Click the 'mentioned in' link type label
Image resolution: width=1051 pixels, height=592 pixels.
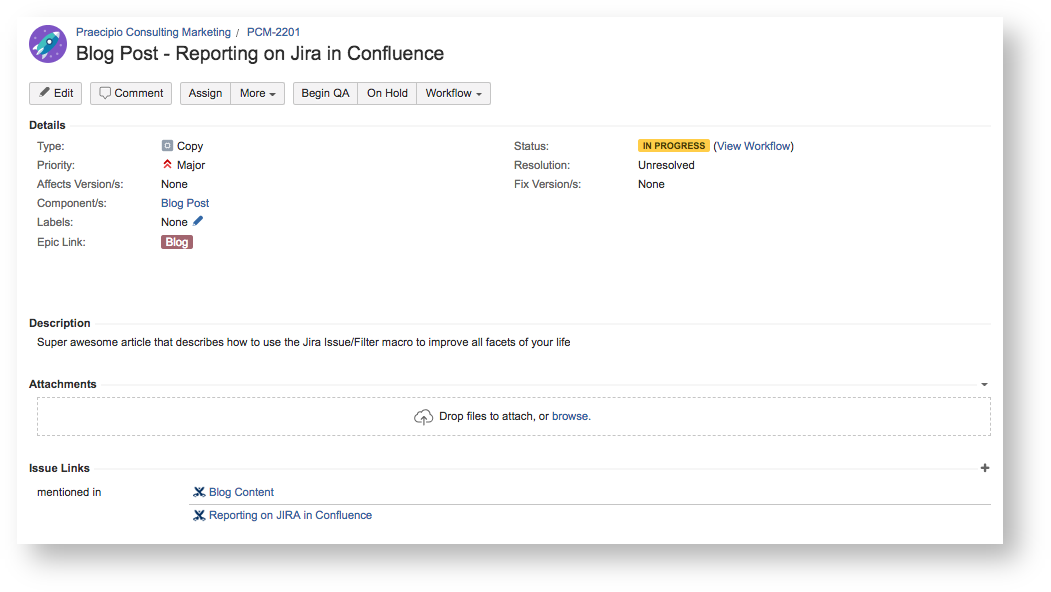[x=69, y=492]
